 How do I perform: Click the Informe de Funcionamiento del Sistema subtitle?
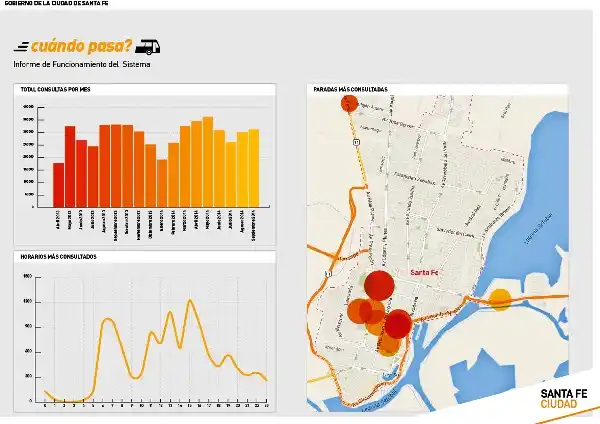(82, 64)
